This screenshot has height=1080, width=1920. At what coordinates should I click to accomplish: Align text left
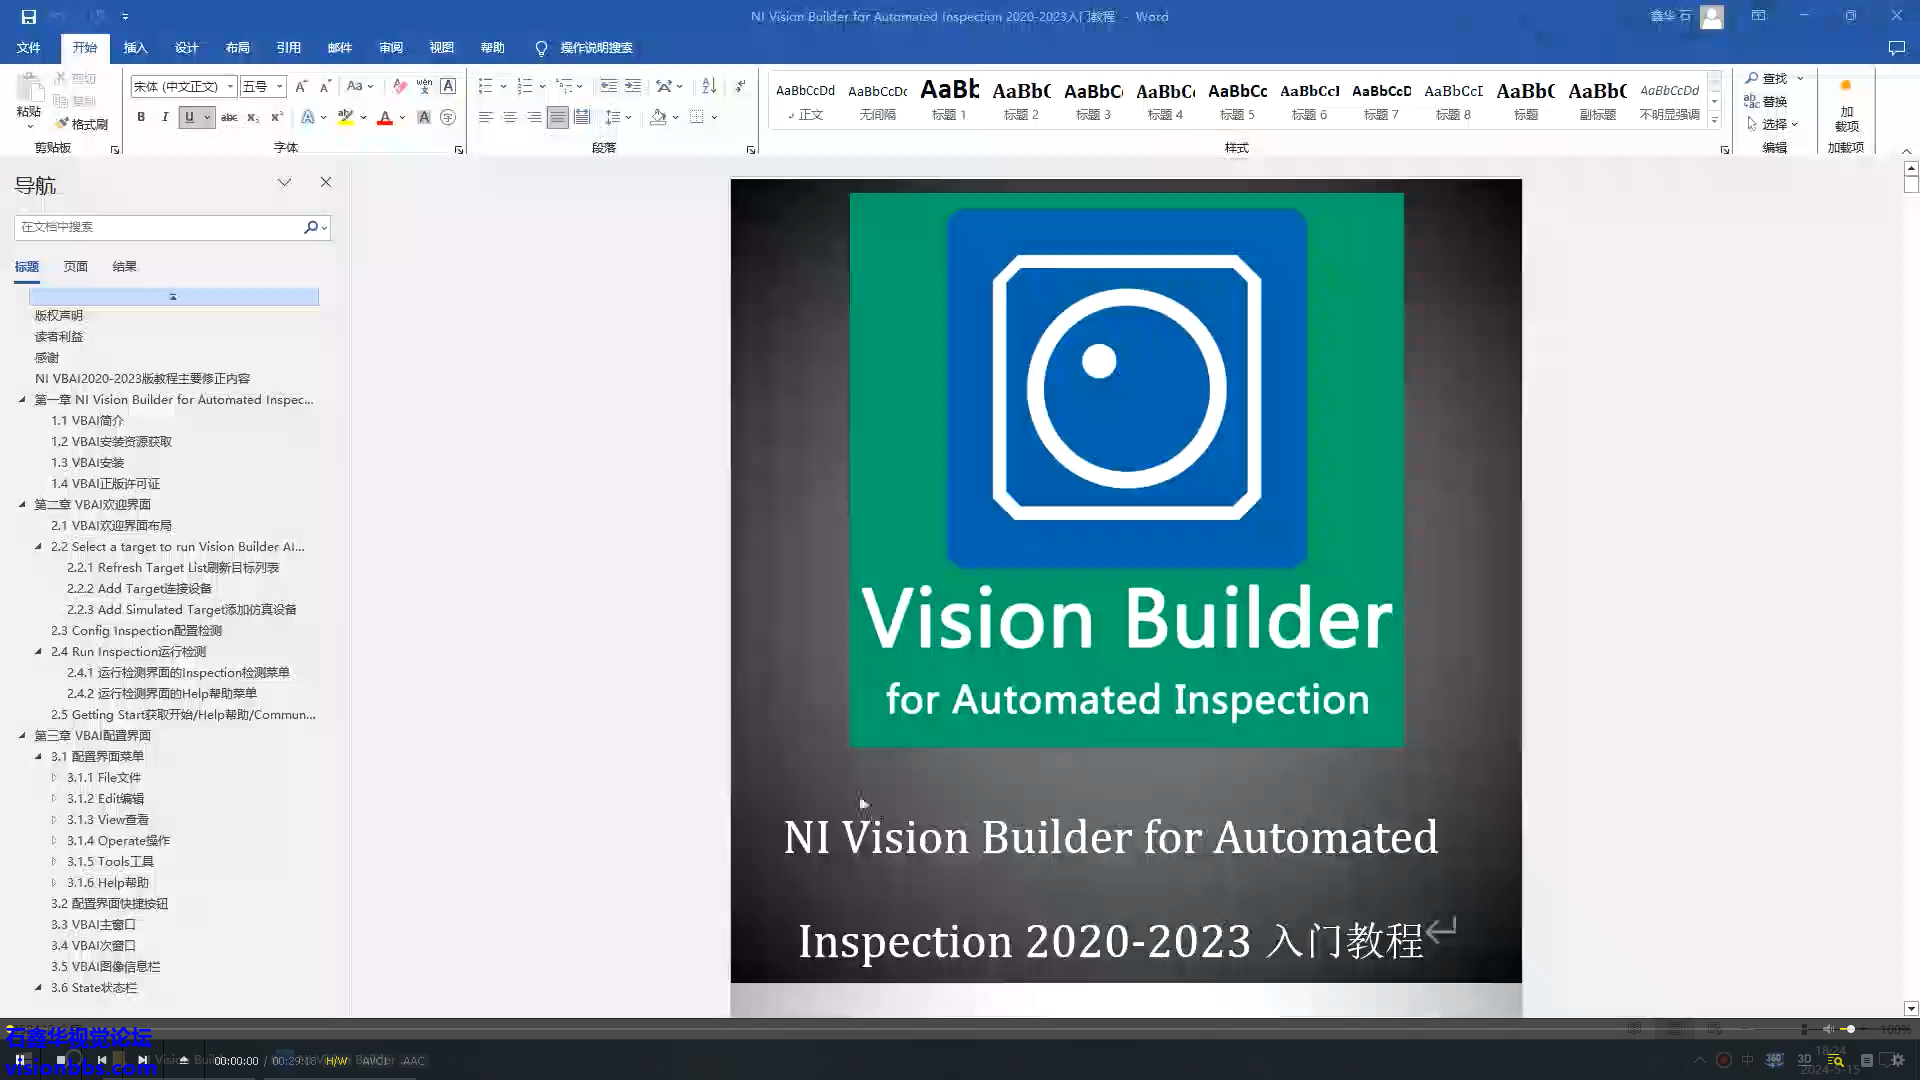pyautogui.click(x=485, y=117)
